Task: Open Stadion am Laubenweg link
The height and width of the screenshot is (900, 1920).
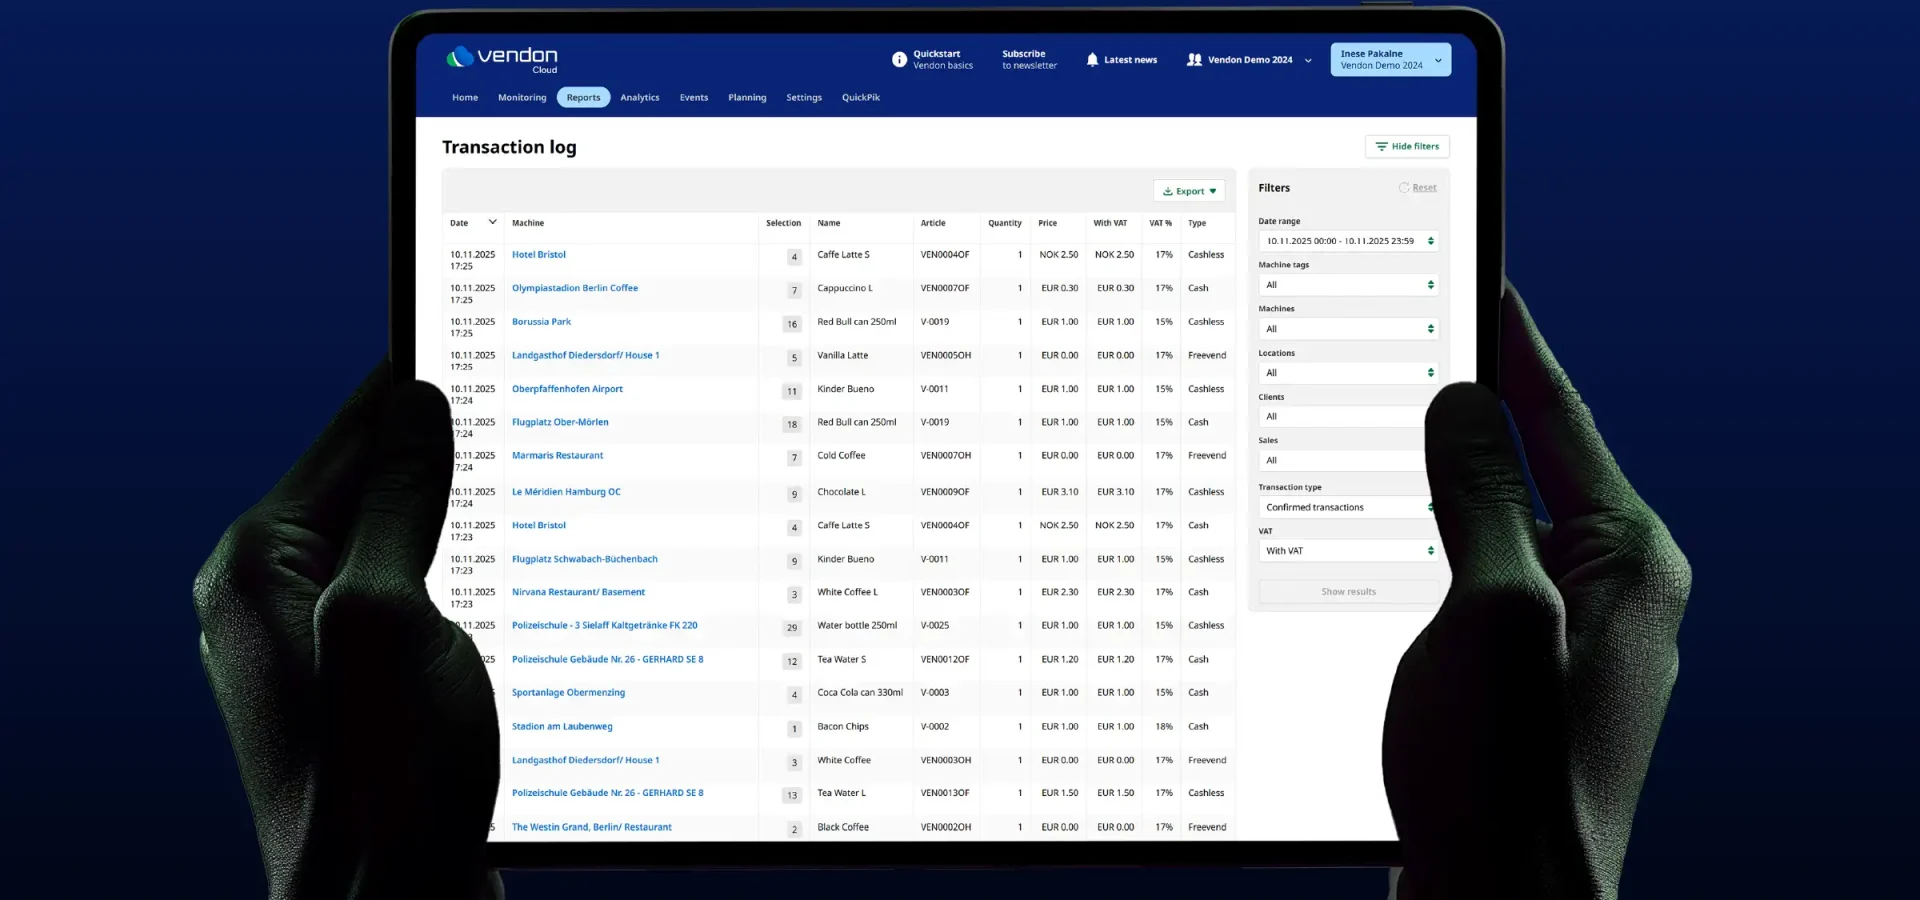Action: (x=562, y=726)
